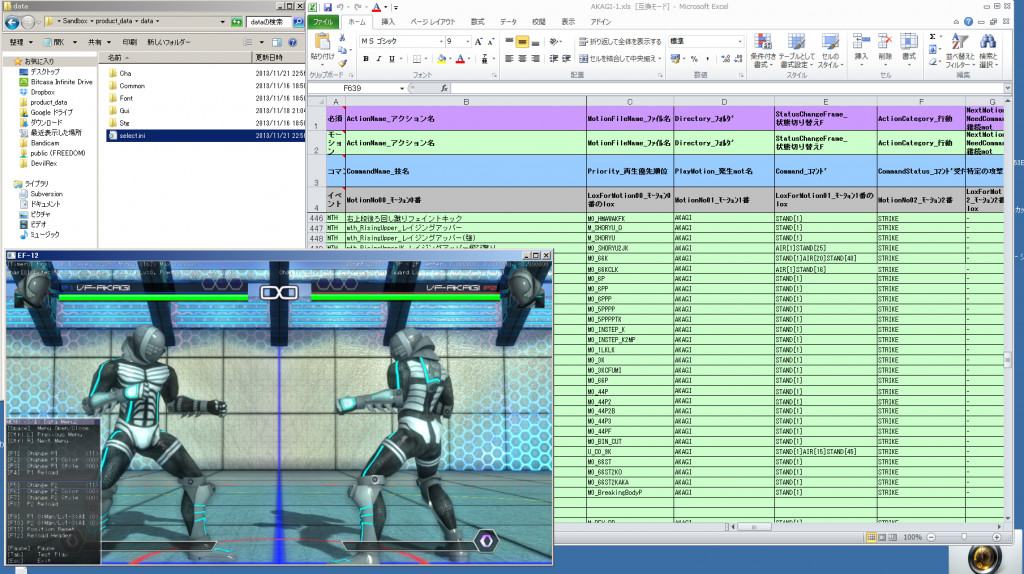Open the number format dropdown
The height and width of the screenshot is (574, 1024).
coord(738,41)
